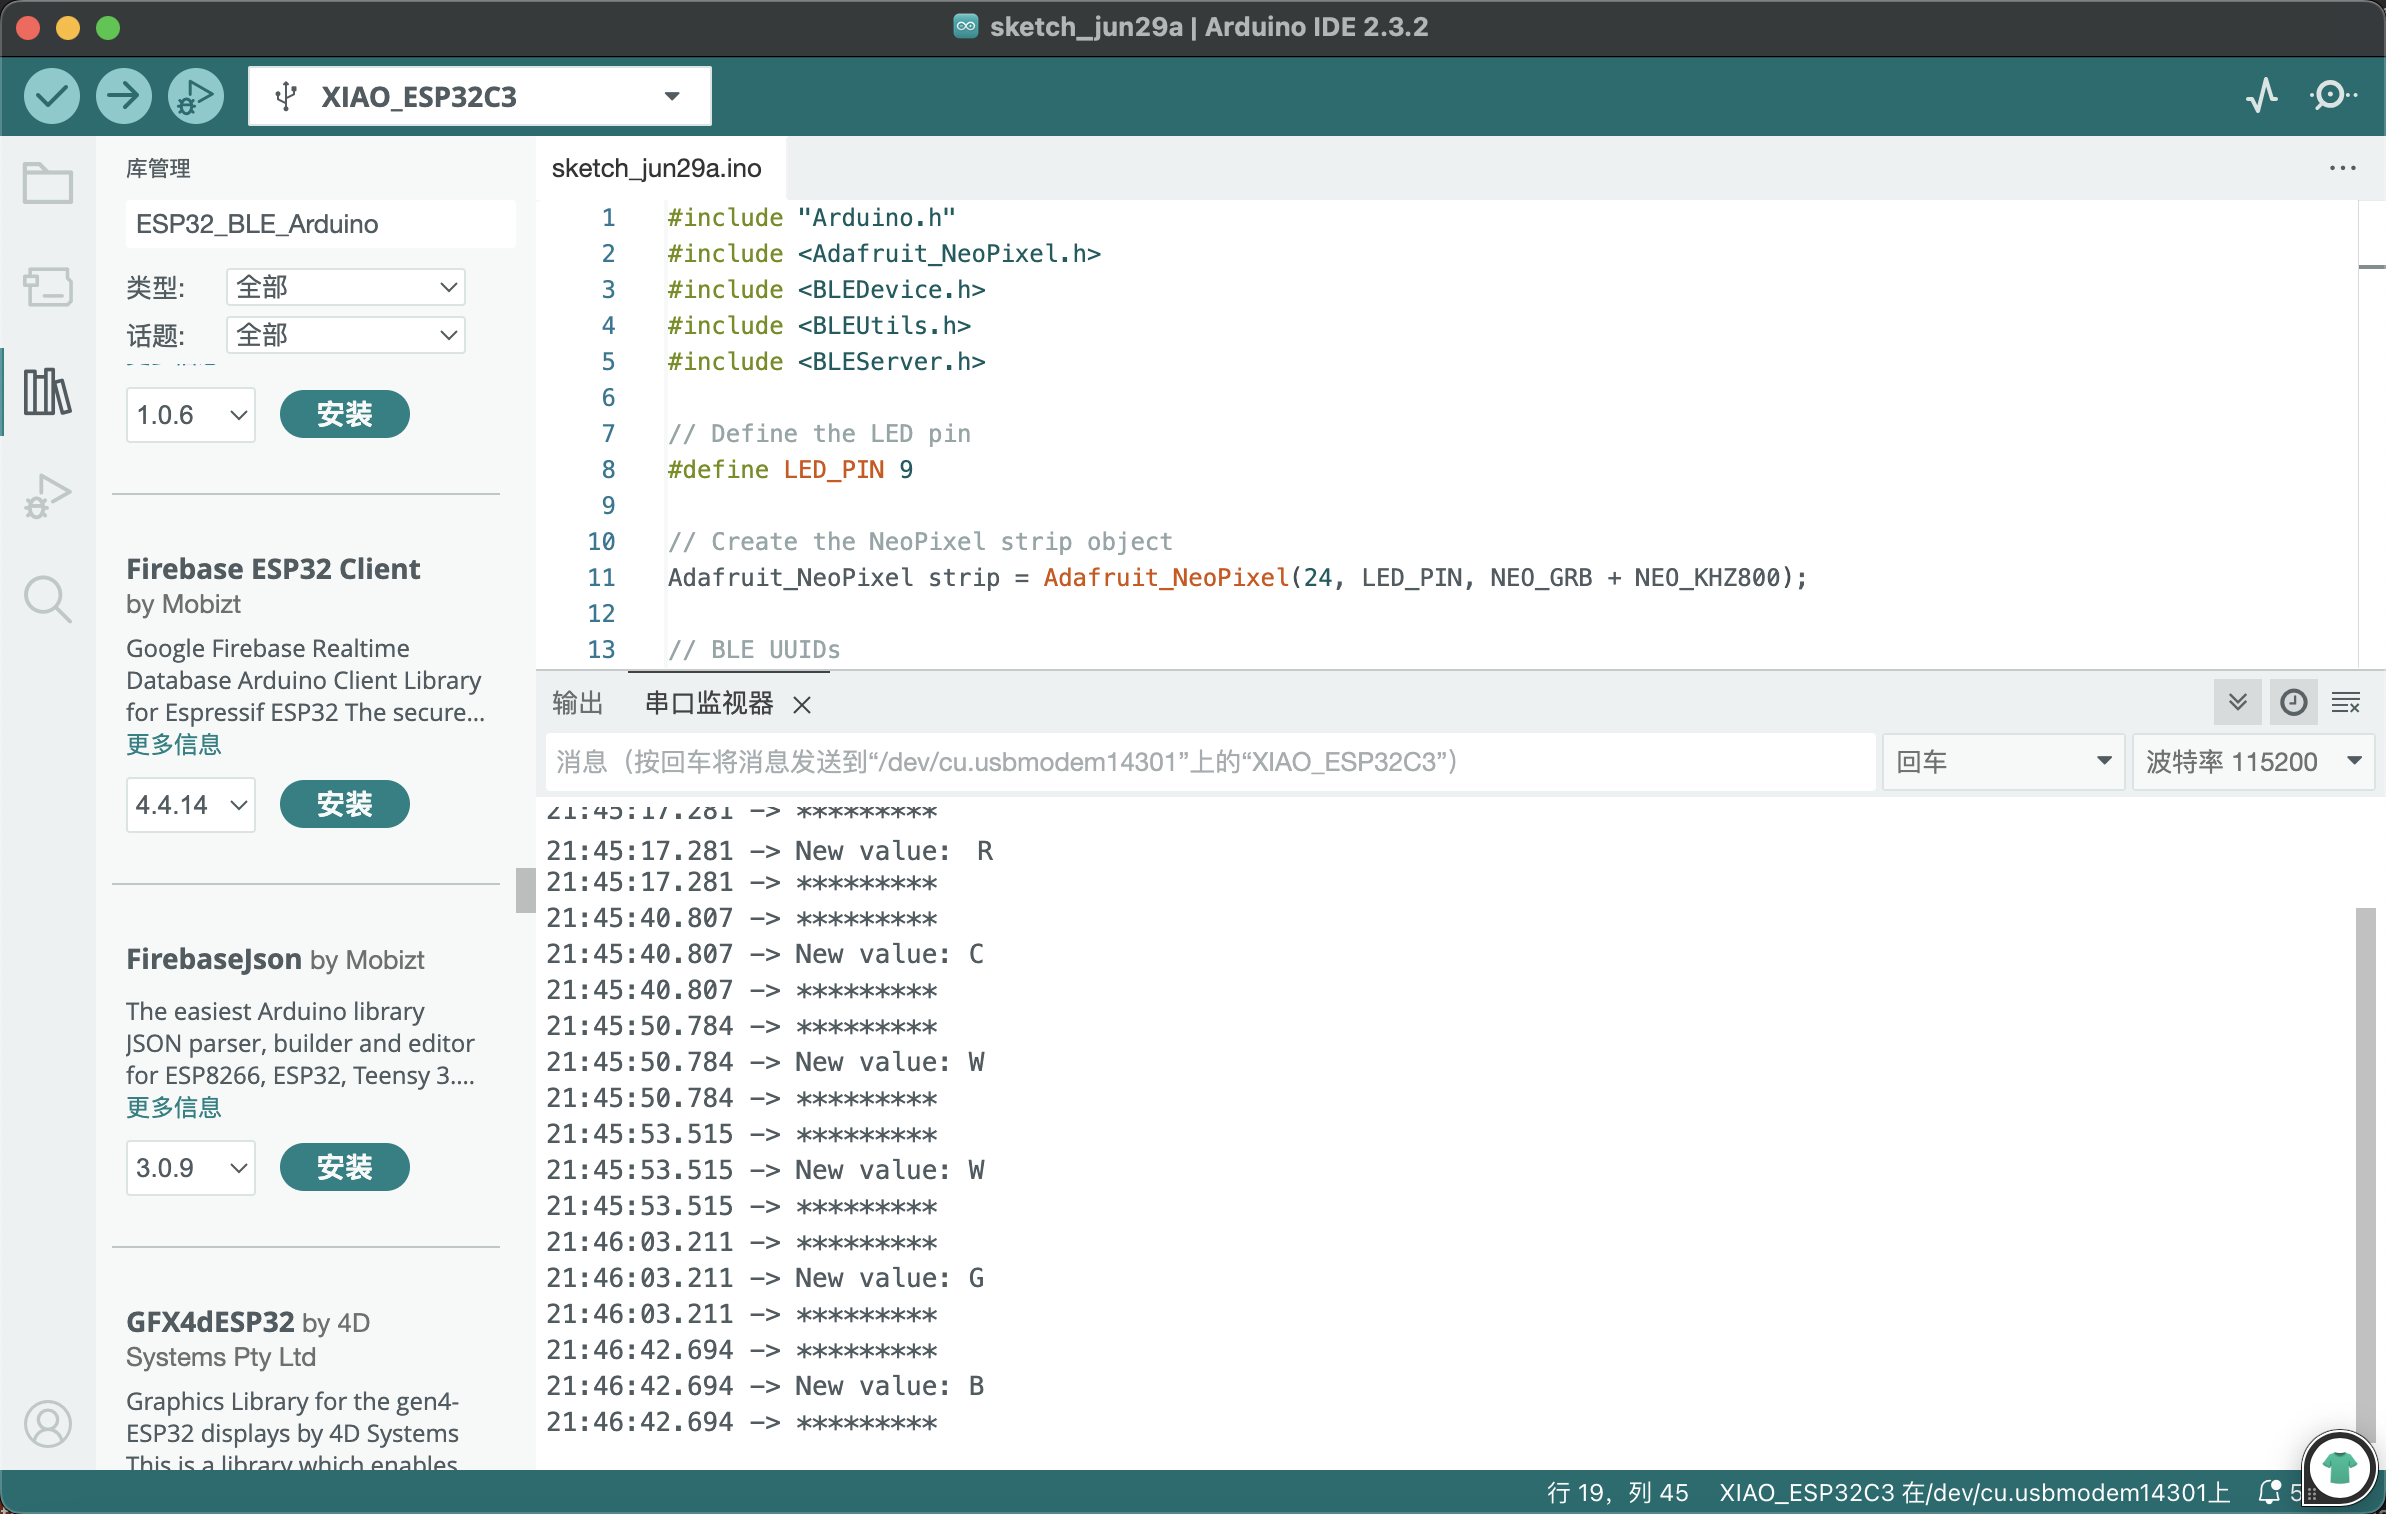The image size is (2386, 1514).
Task: Open FirebaseJson version 3.0.9 dropdown
Action: pyautogui.click(x=191, y=1167)
